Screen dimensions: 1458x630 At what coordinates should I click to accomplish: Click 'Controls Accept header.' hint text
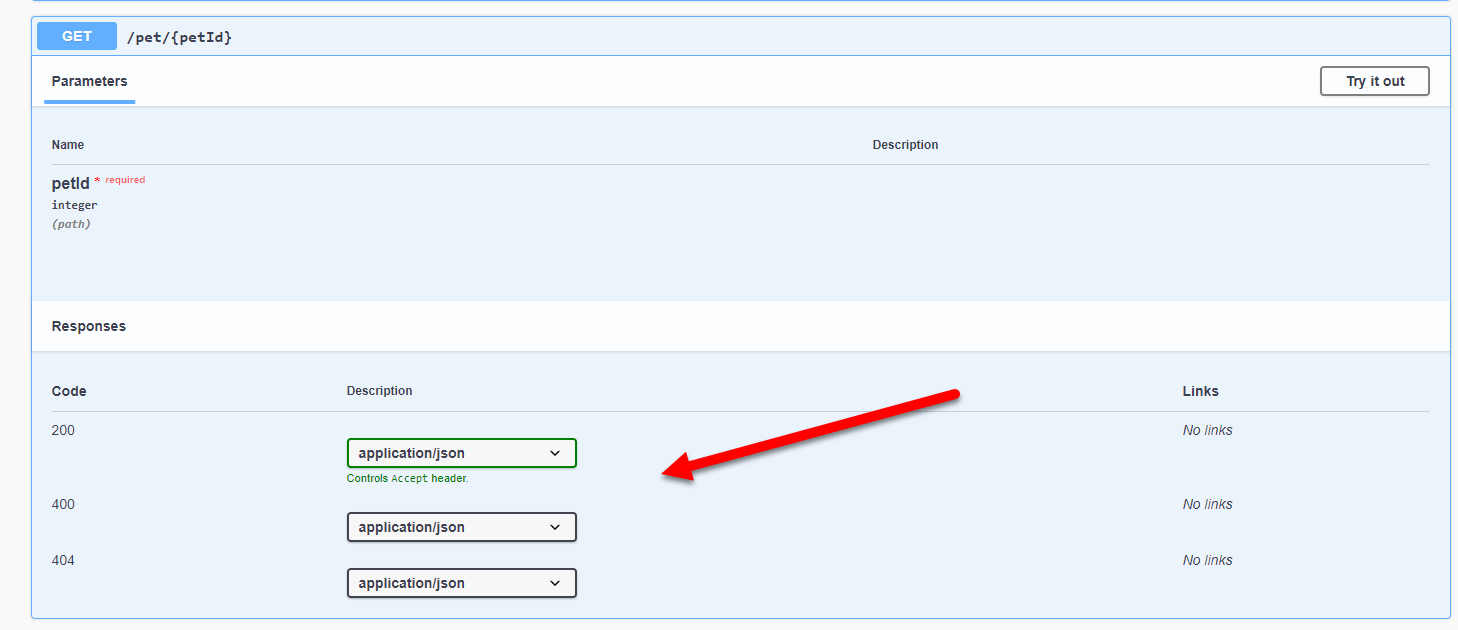pyautogui.click(x=407, y=478)
